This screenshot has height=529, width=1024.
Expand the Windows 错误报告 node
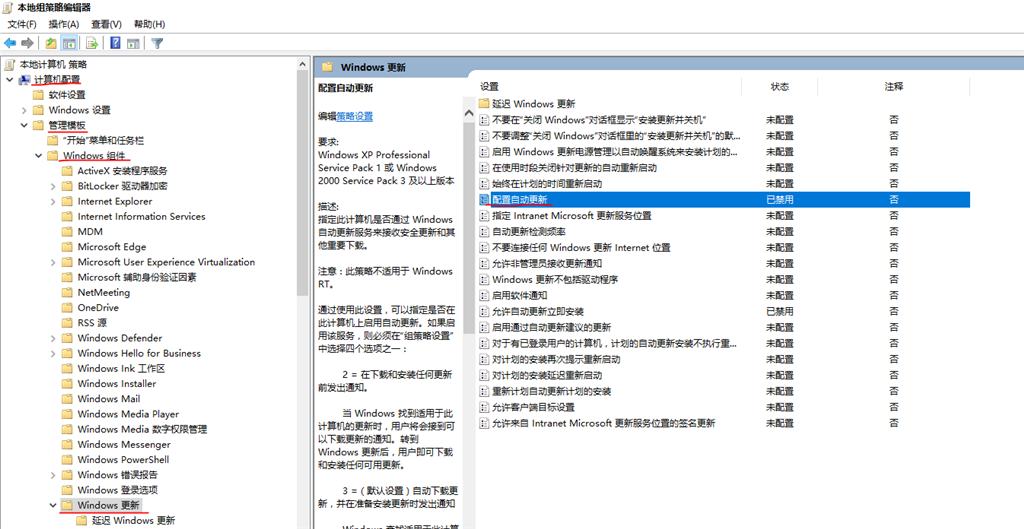tap(53, 474)
